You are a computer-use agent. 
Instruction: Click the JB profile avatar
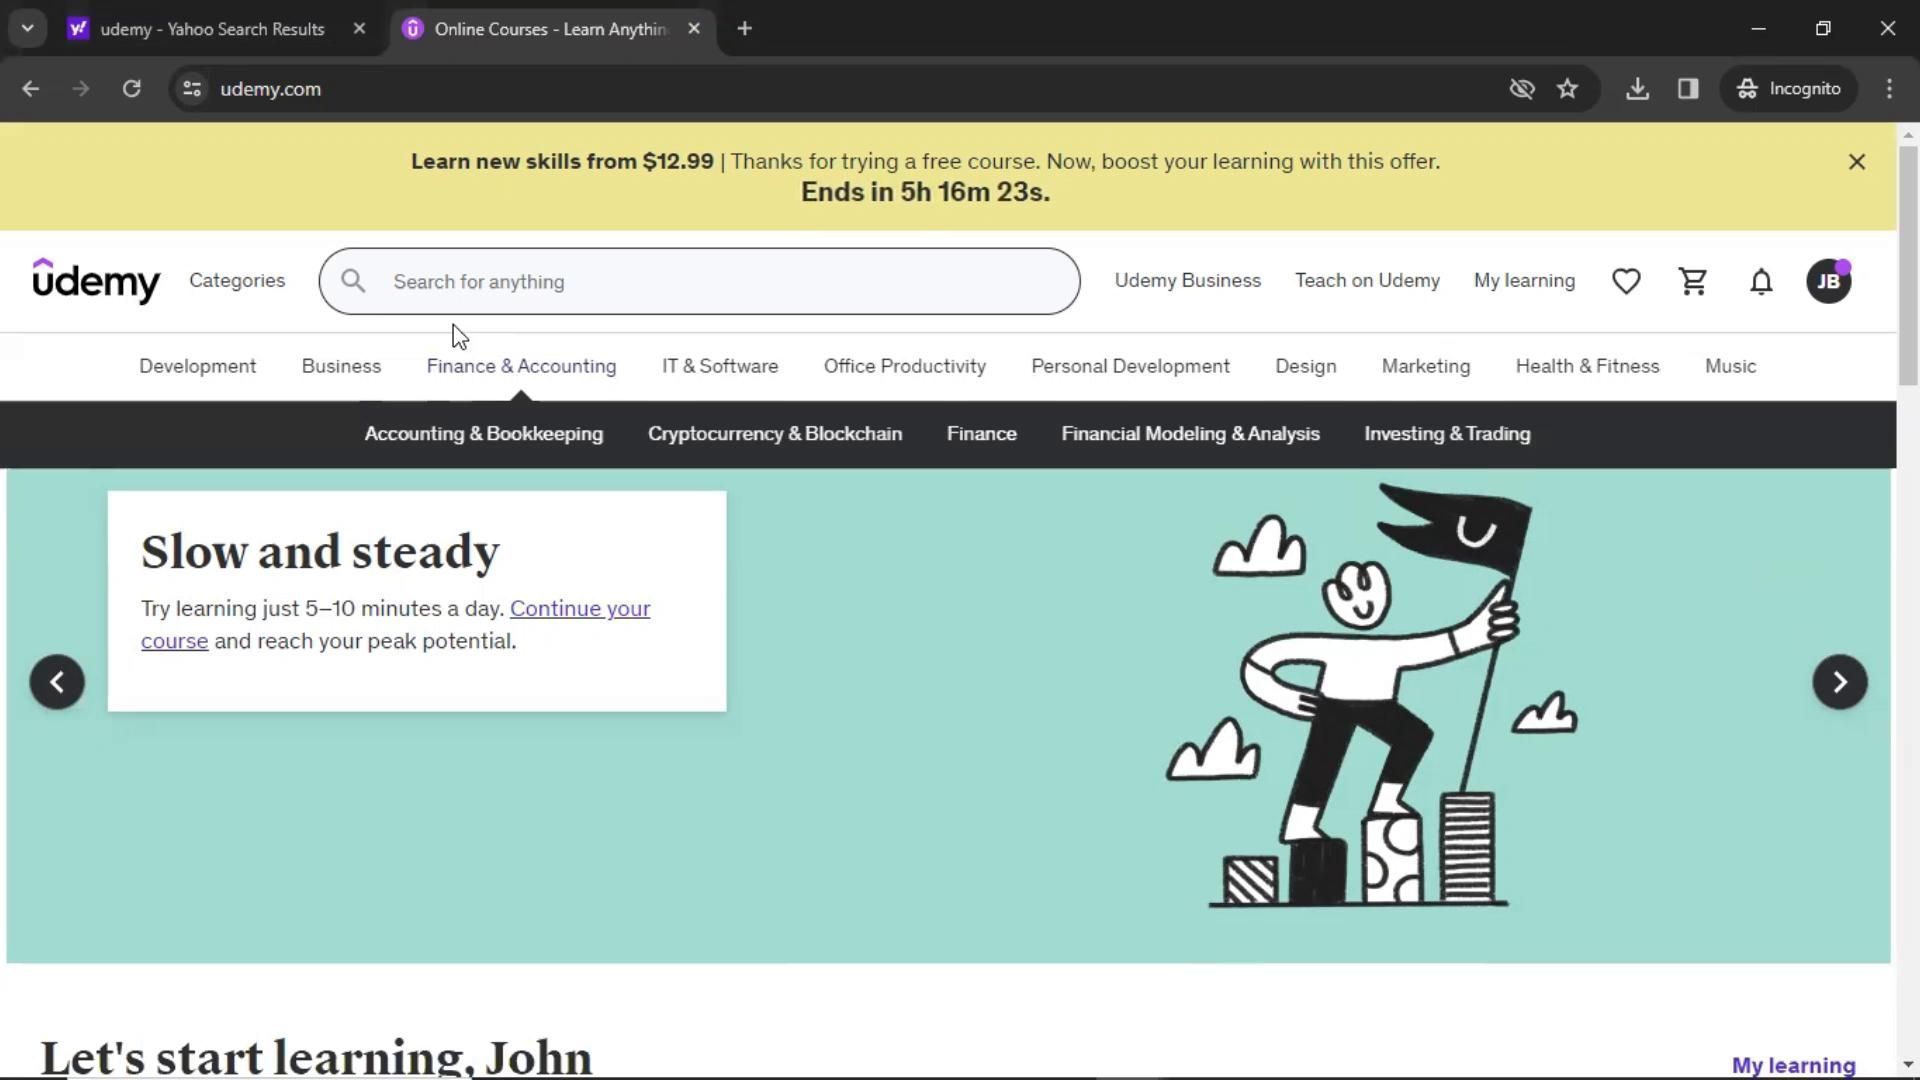[x=1828, y=282]
